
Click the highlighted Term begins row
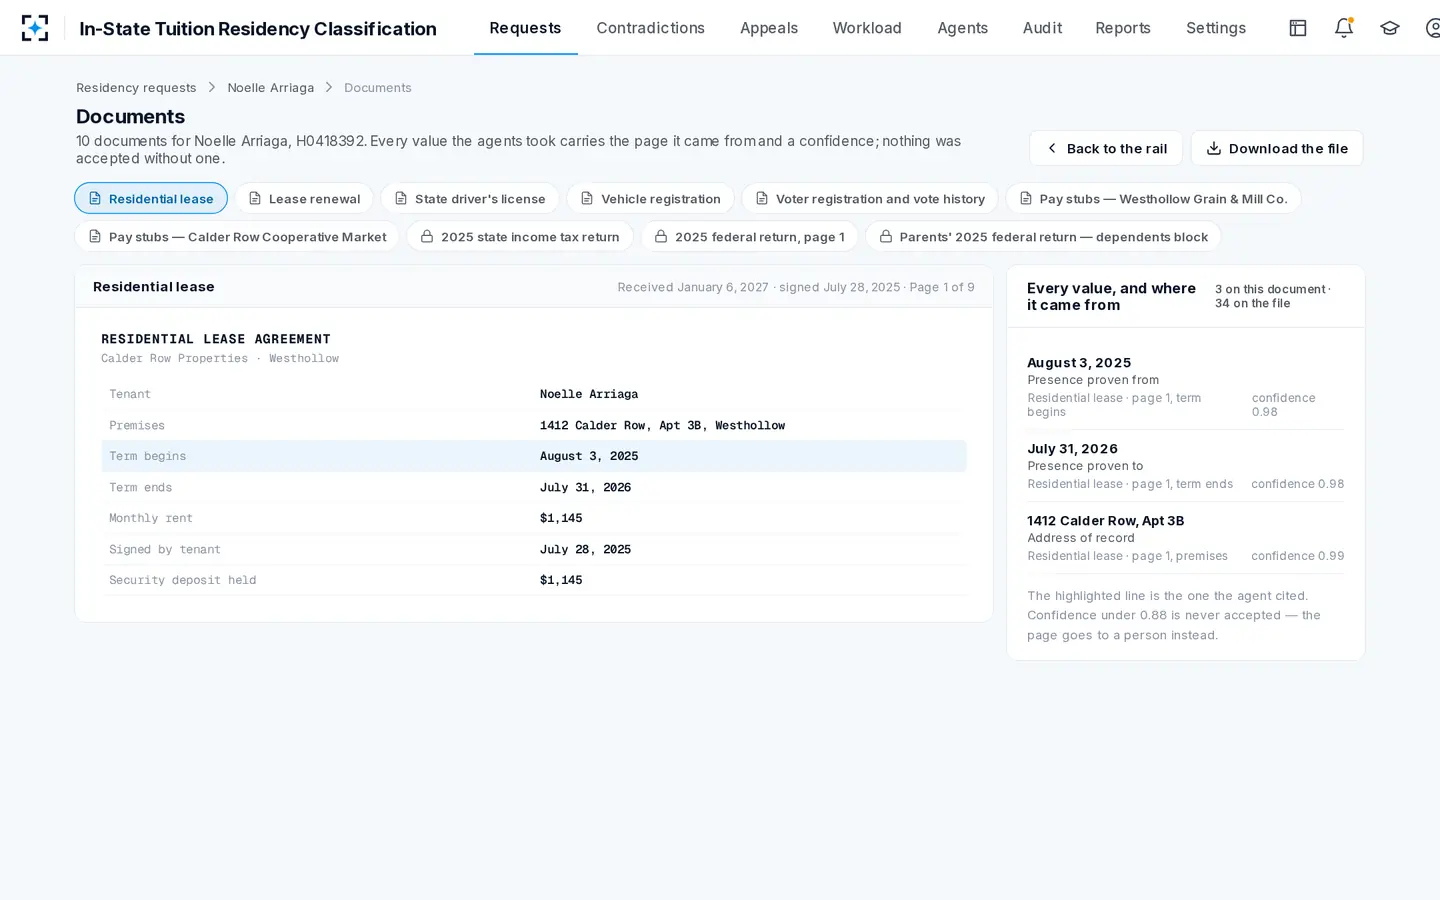(534, 456)
